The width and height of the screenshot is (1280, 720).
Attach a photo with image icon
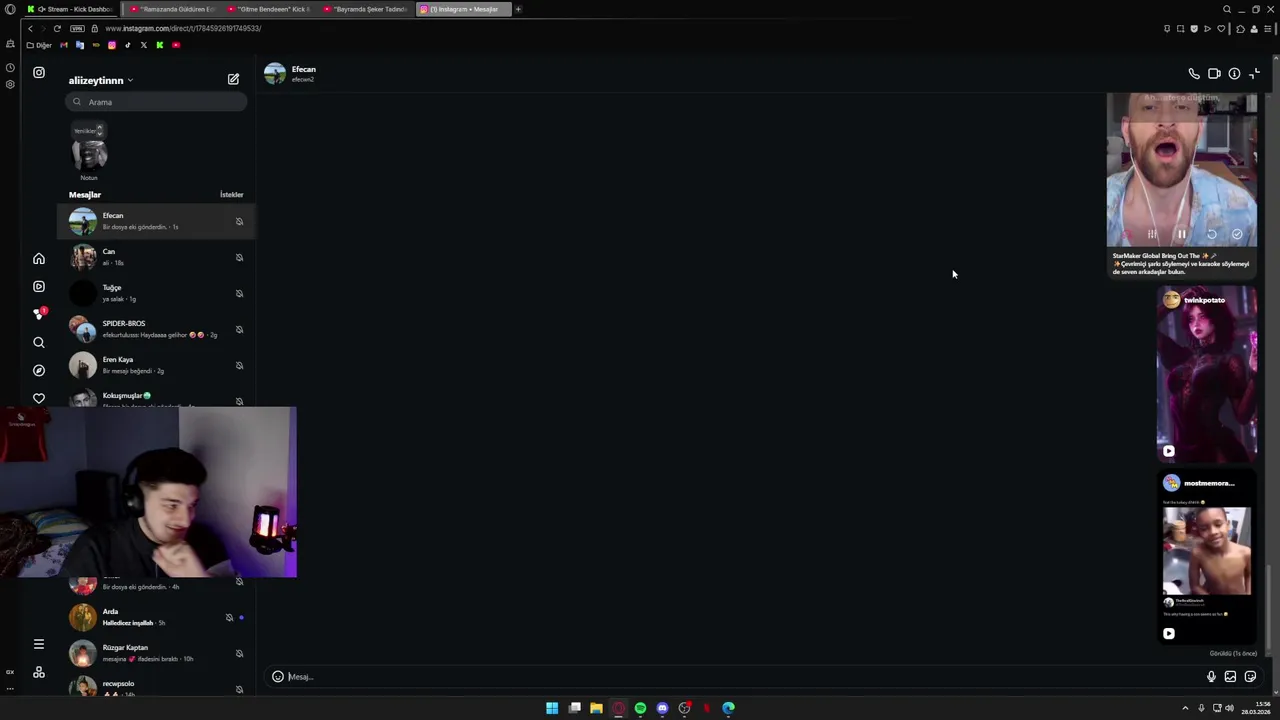(1230, 677)
